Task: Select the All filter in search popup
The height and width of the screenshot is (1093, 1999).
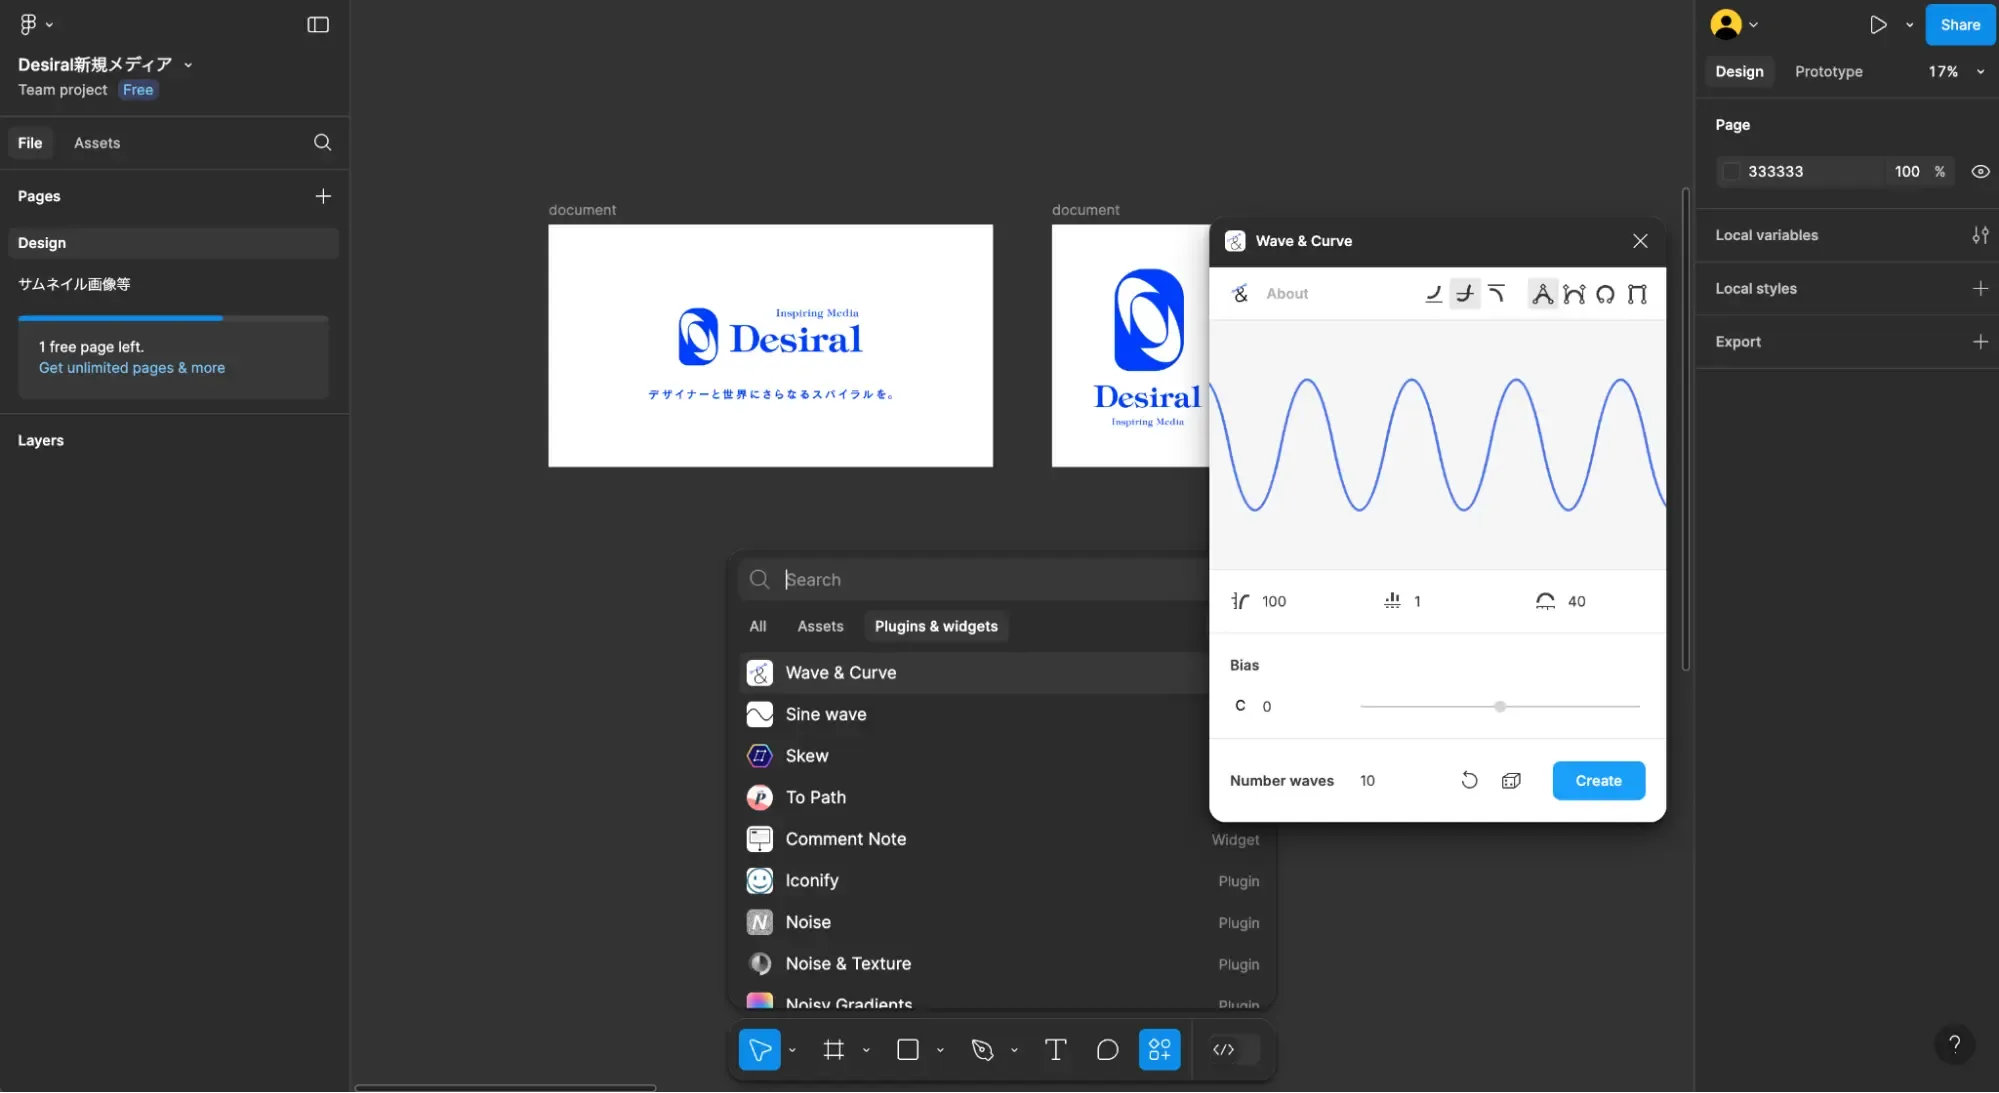Action: point(758,626)
